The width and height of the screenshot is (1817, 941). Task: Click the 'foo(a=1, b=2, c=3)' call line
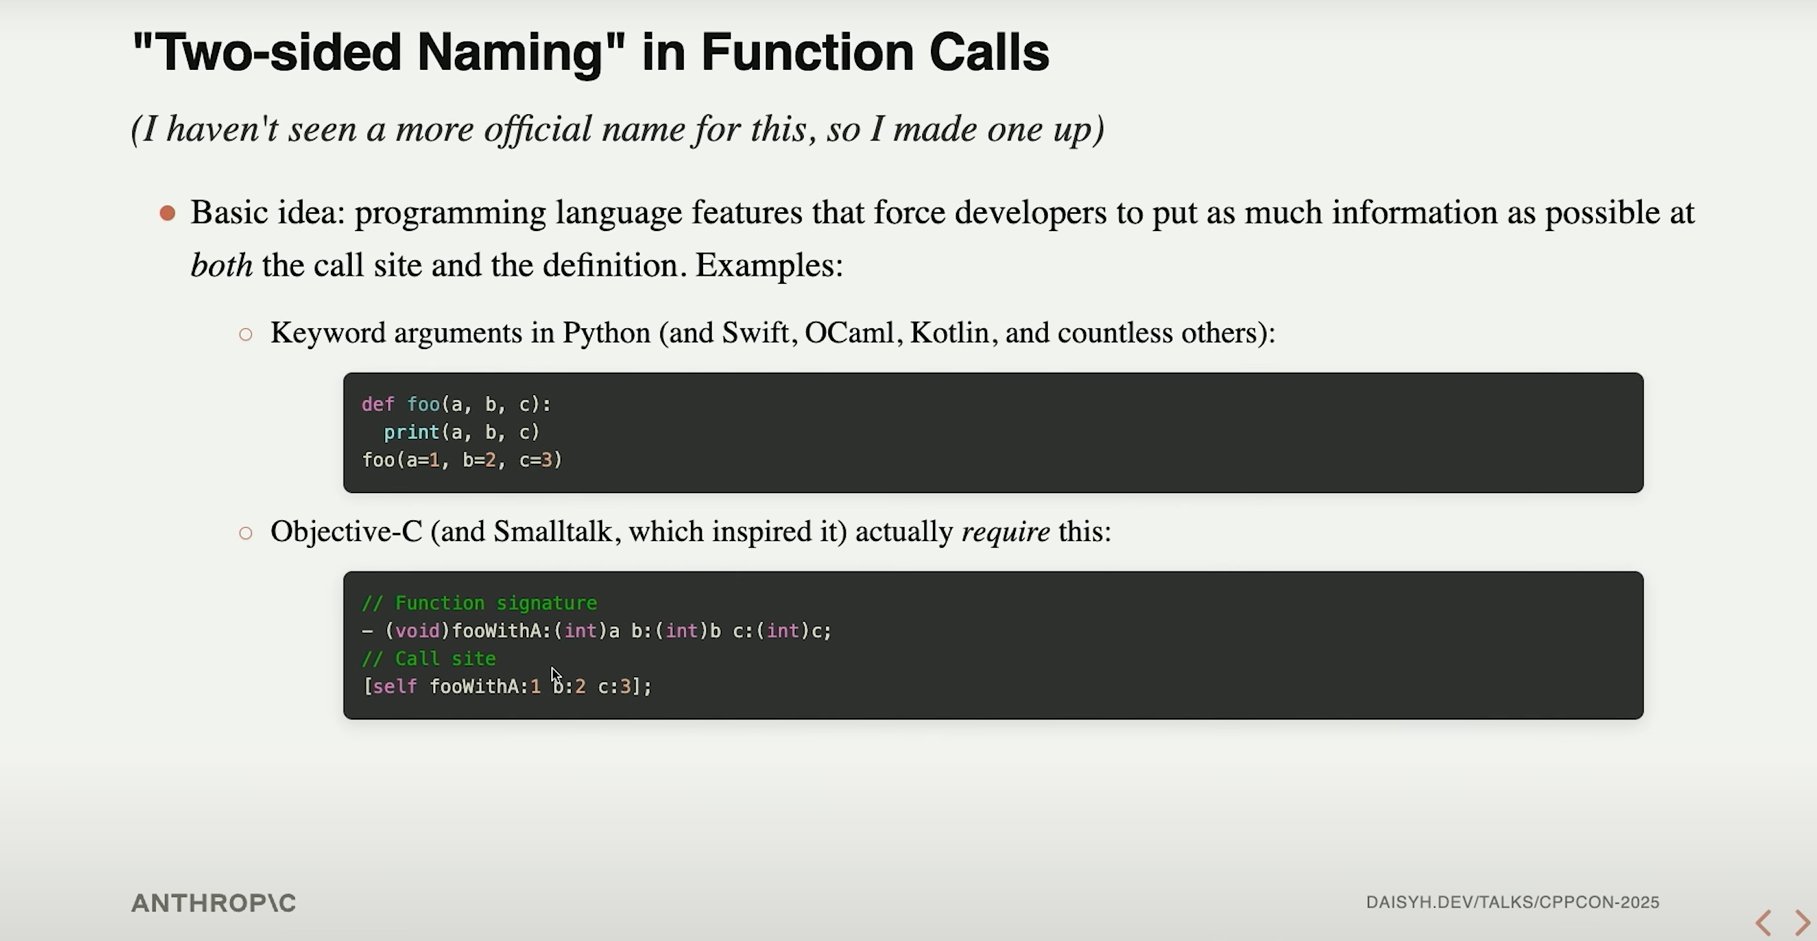(462, 460)
